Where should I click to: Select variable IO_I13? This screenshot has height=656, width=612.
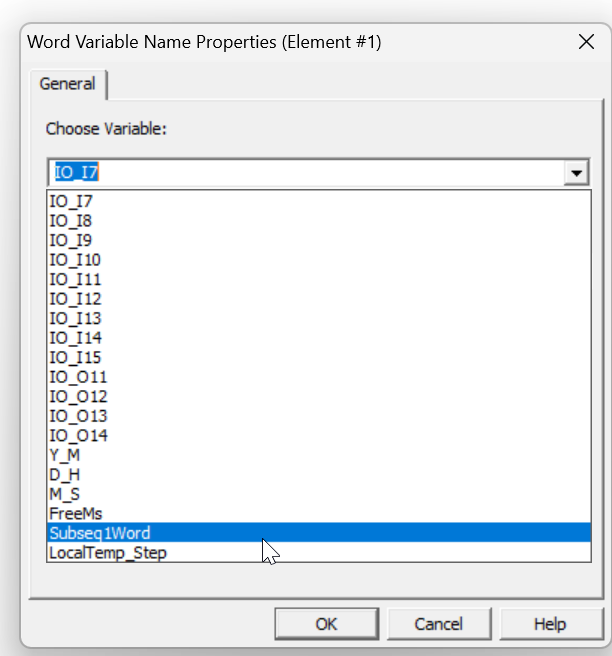click(x=319, y=318)
